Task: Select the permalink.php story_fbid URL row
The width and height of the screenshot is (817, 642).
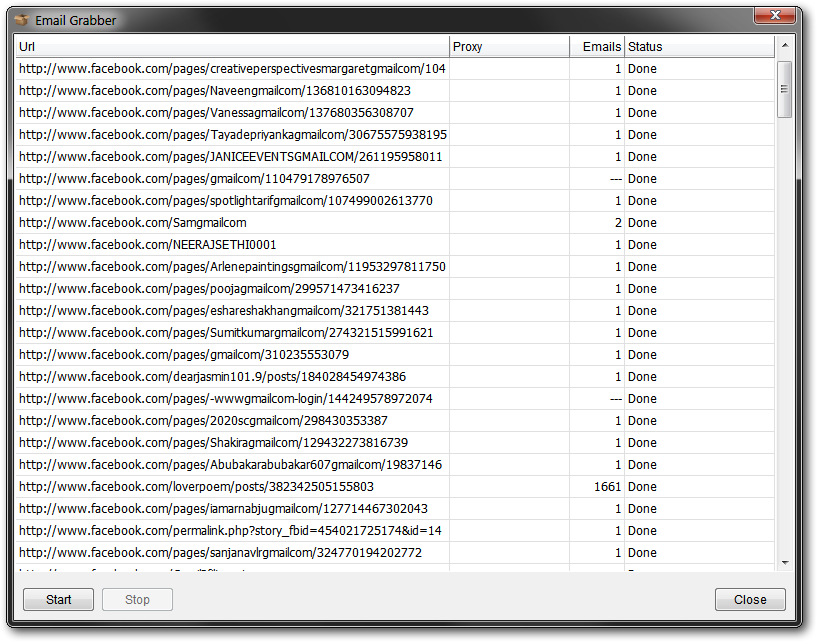Action: coord(395,530)
